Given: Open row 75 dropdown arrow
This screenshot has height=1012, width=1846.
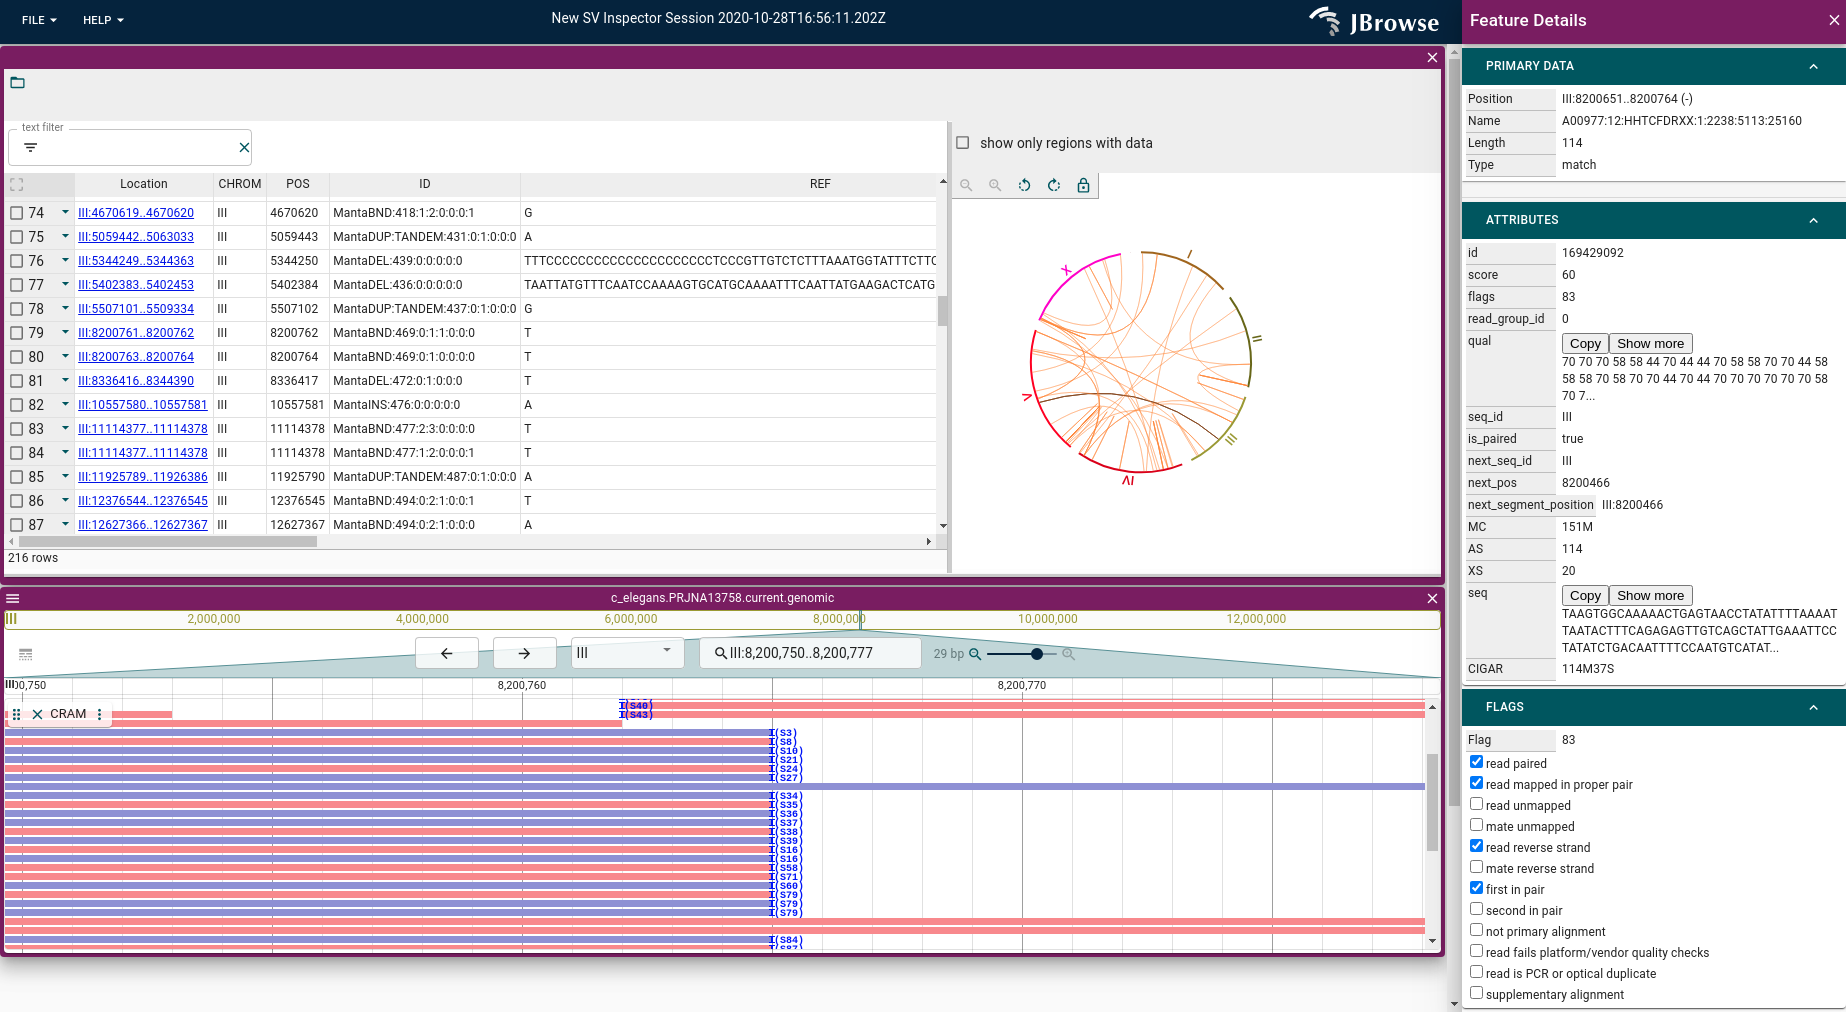Looking at the screenshot, I should click(x=65, y=236).
